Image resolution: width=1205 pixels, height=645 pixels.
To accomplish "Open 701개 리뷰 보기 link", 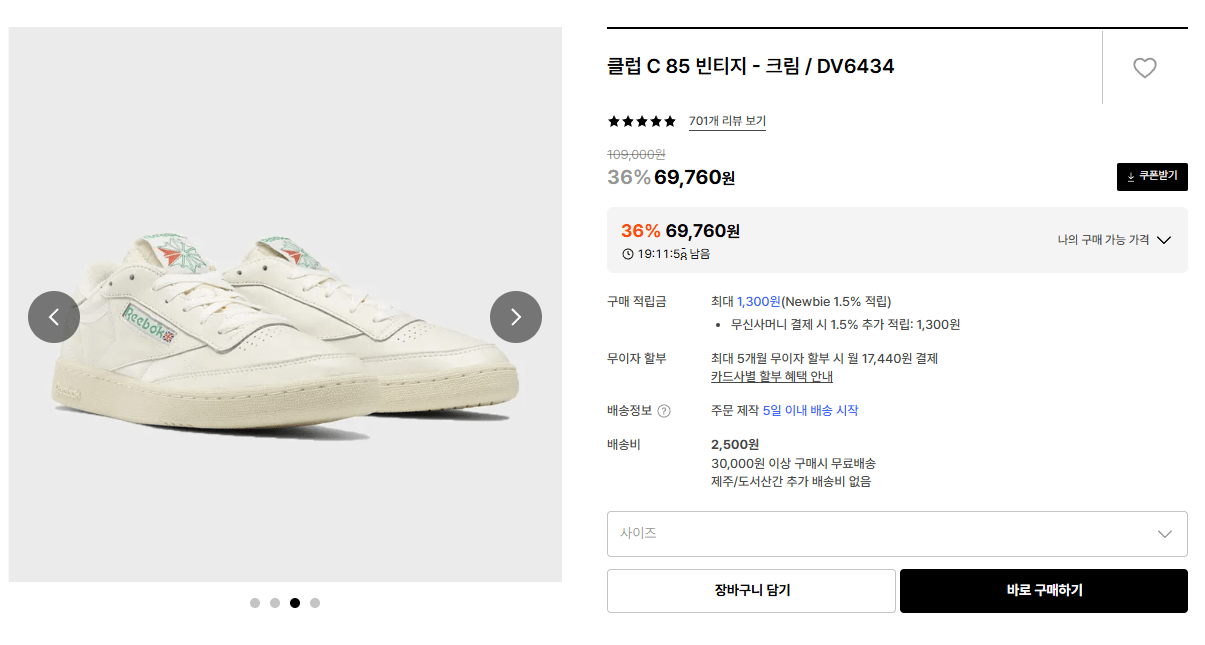I will [x=727, y=121].
